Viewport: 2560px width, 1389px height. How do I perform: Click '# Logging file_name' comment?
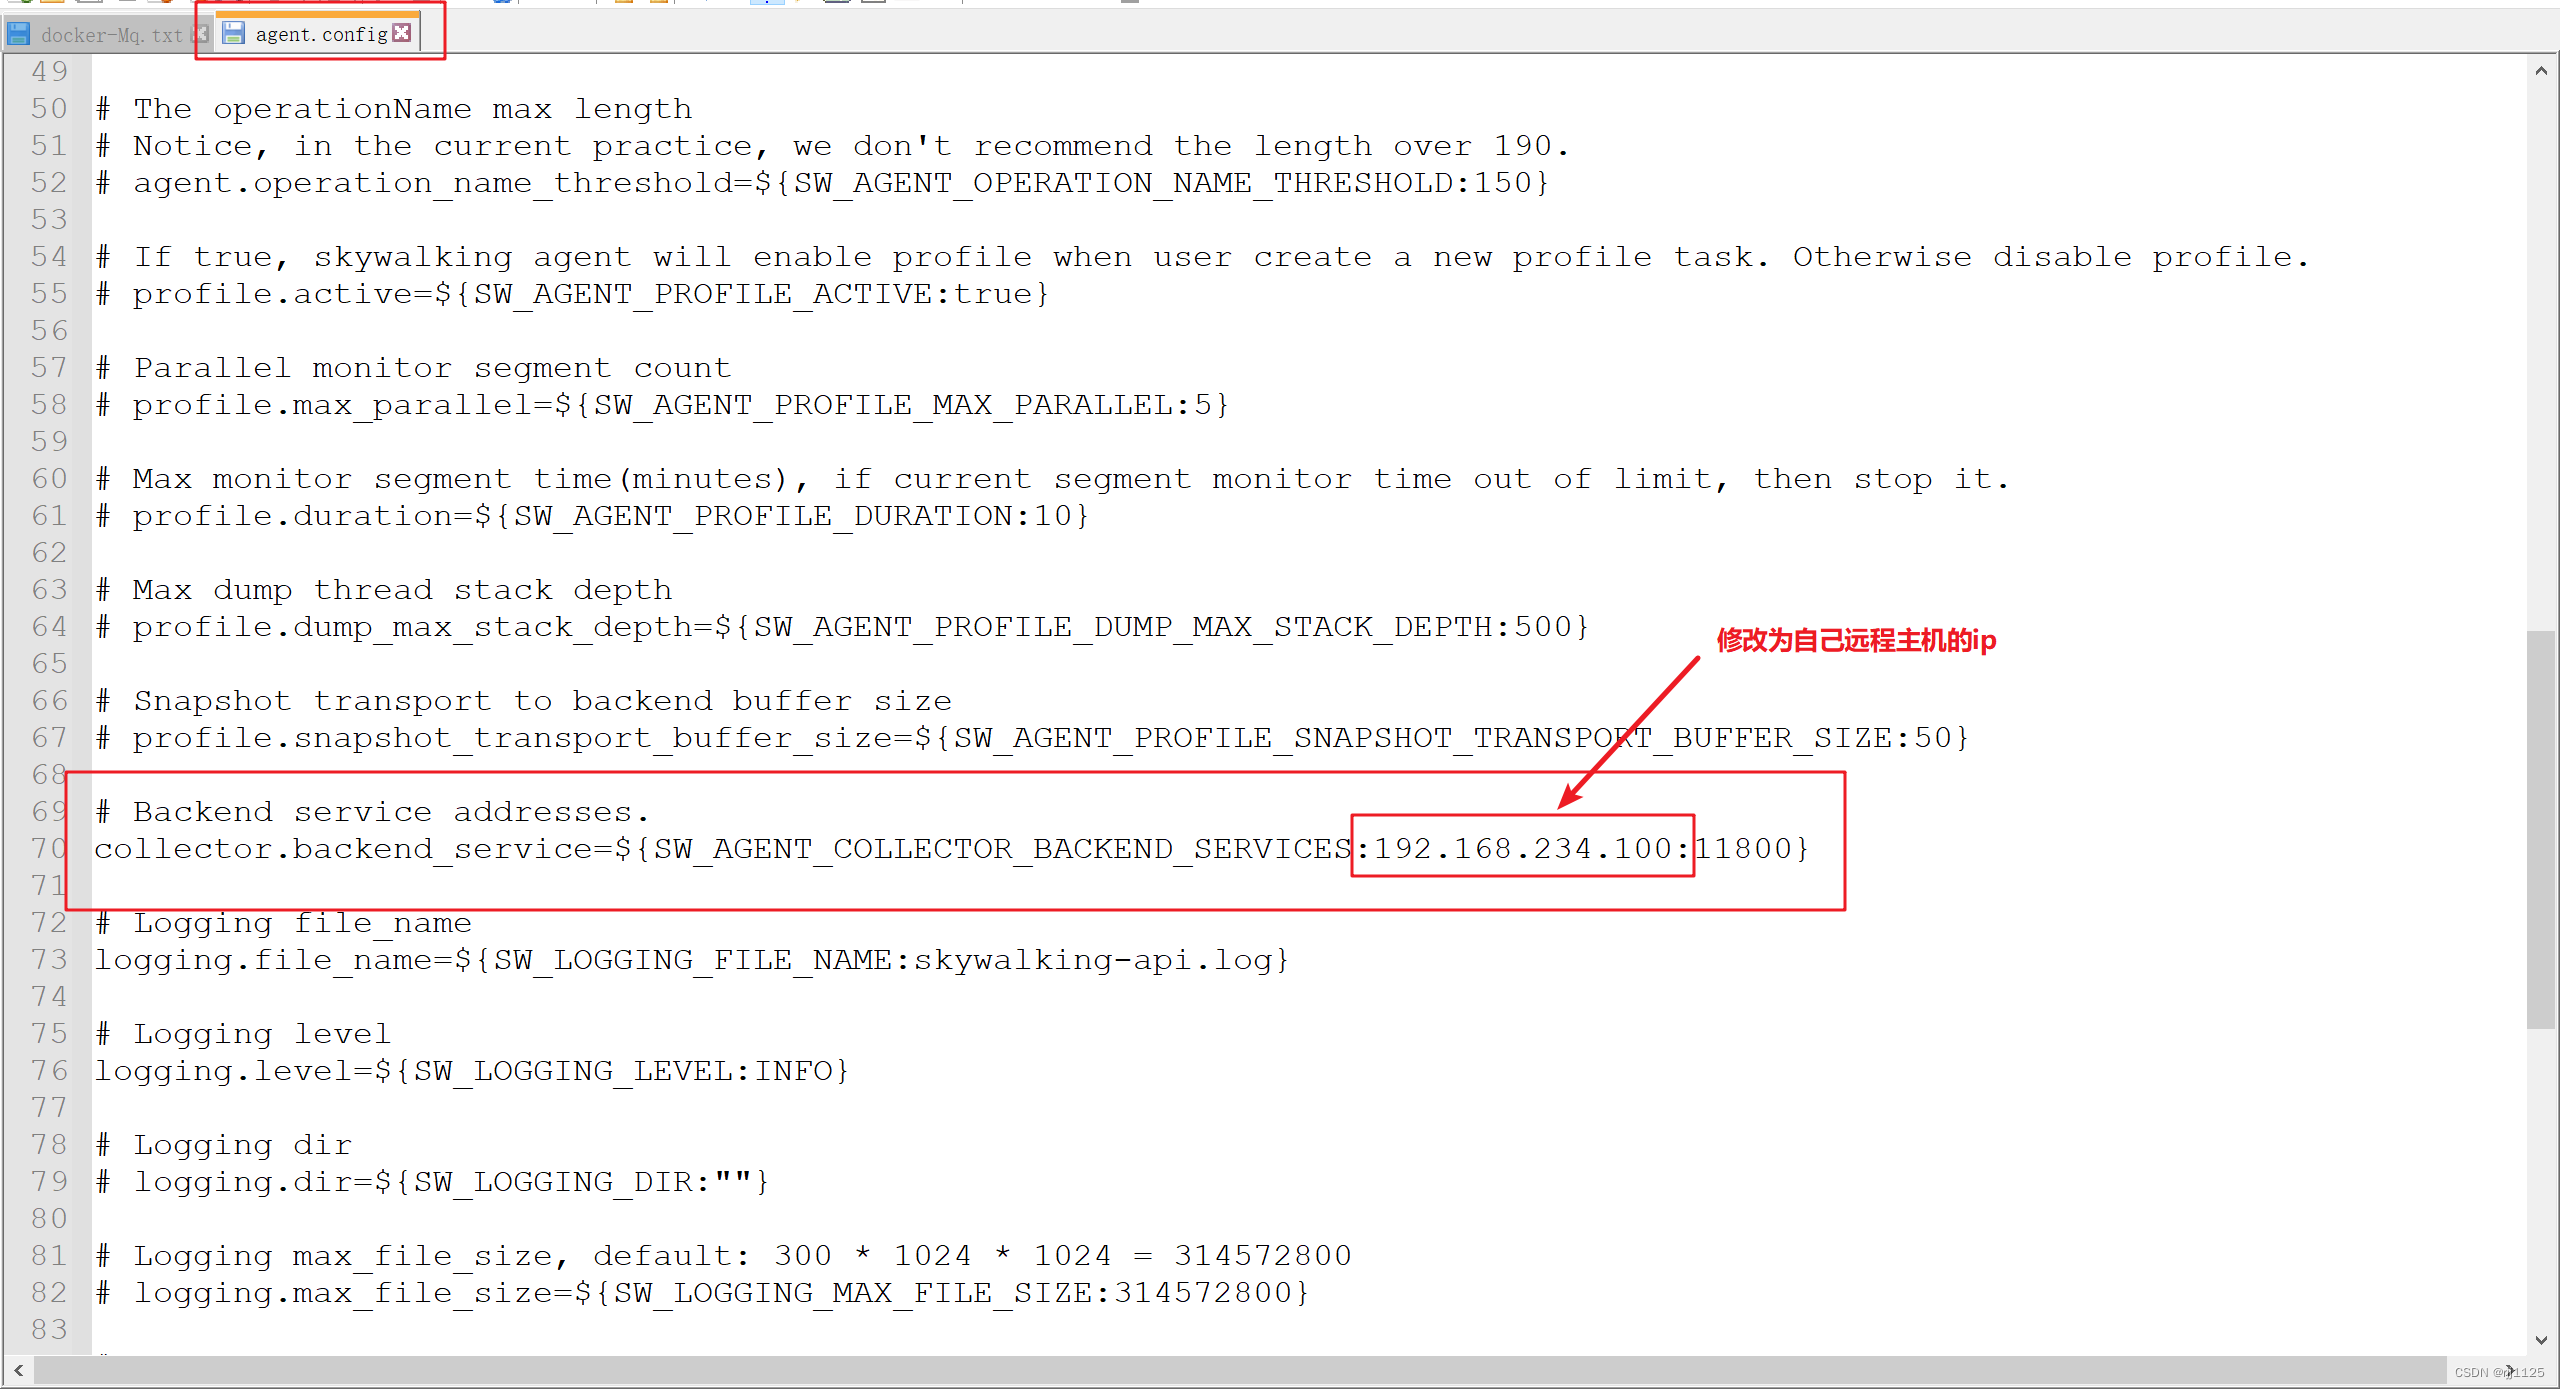(283, 923)
